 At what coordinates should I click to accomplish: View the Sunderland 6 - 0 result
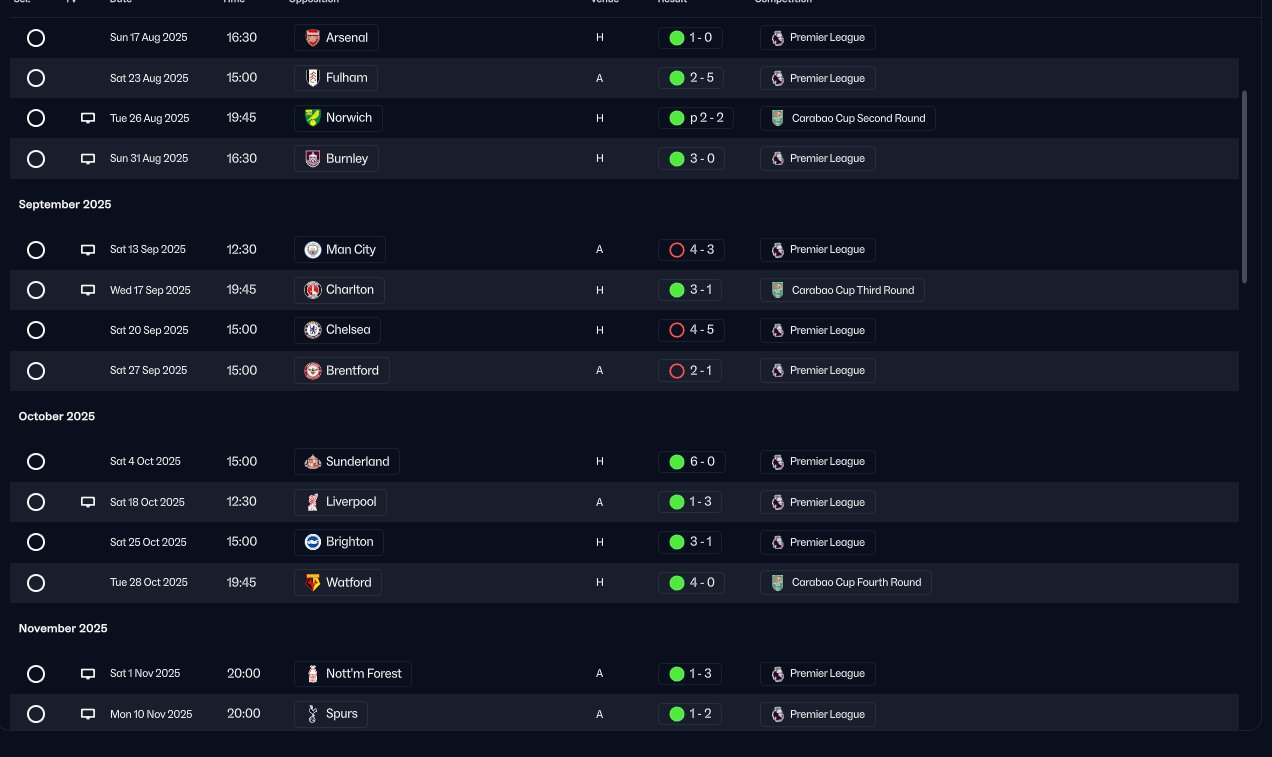(691, 462)
